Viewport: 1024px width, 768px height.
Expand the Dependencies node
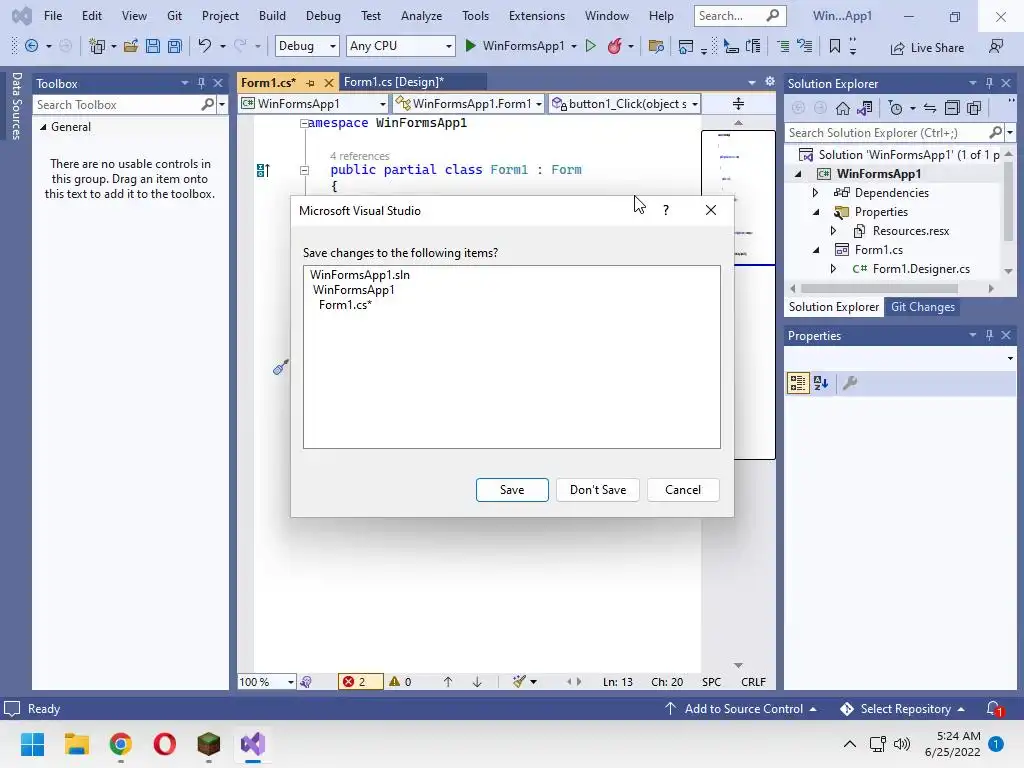tap(815, 193)
